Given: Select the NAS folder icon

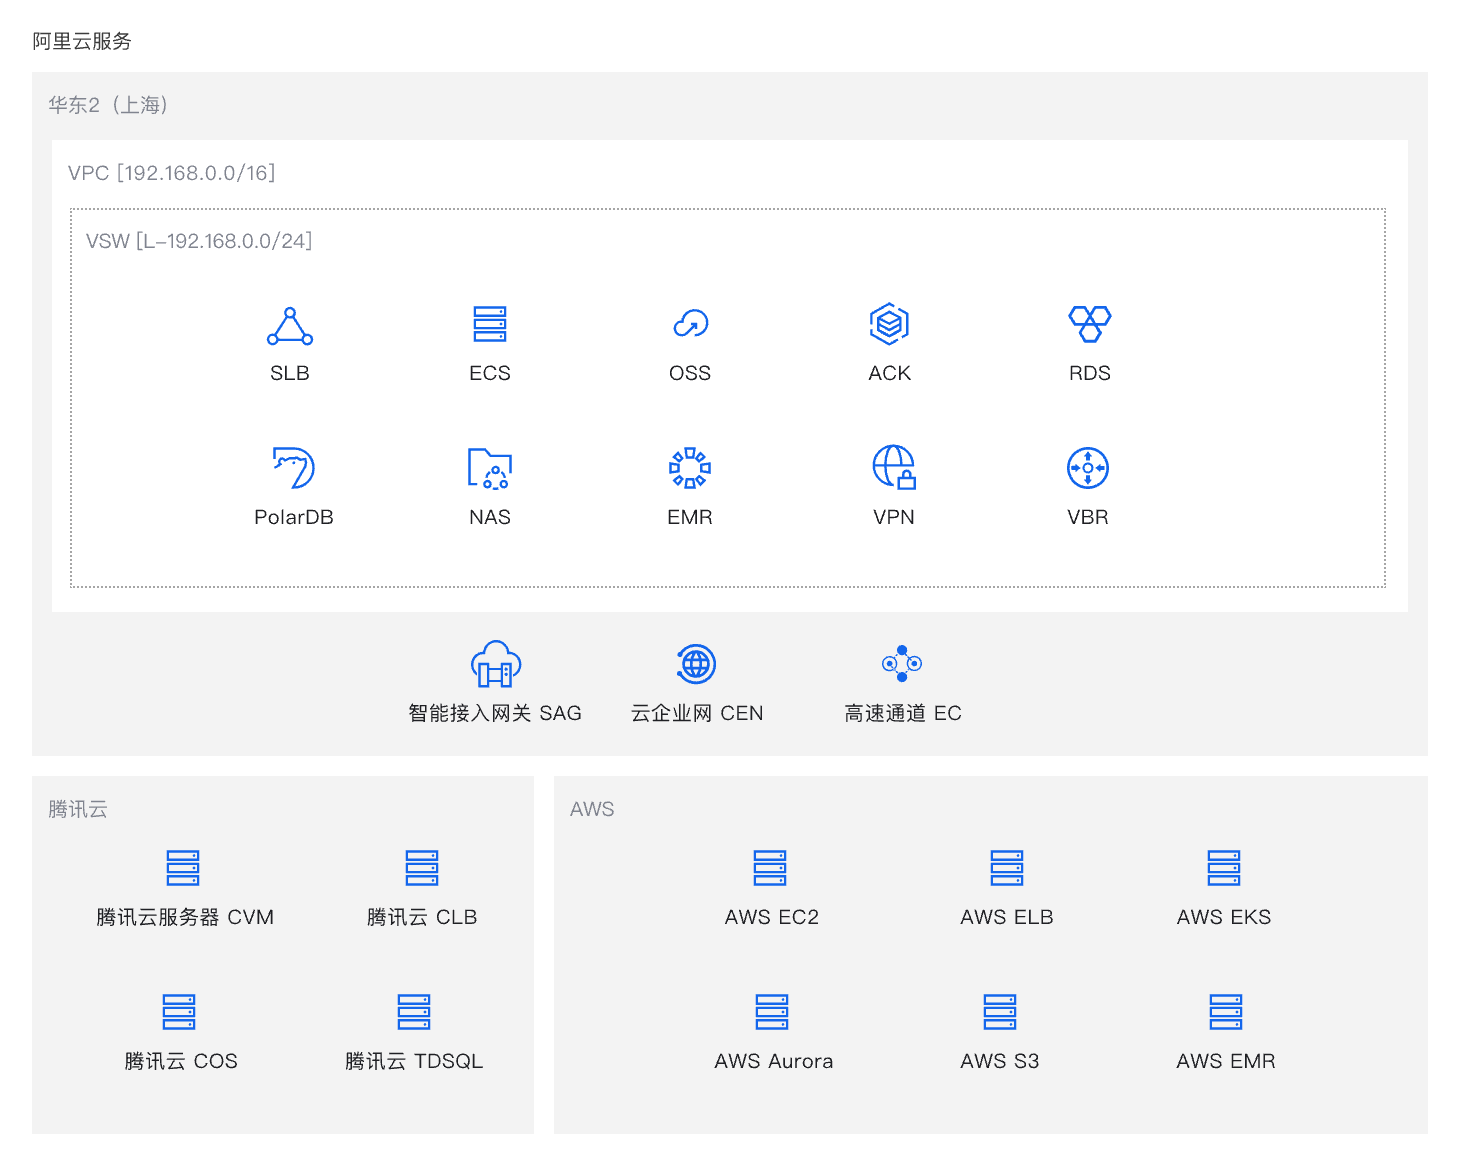Looking at the screenshot, I should (x=490, y=468).
